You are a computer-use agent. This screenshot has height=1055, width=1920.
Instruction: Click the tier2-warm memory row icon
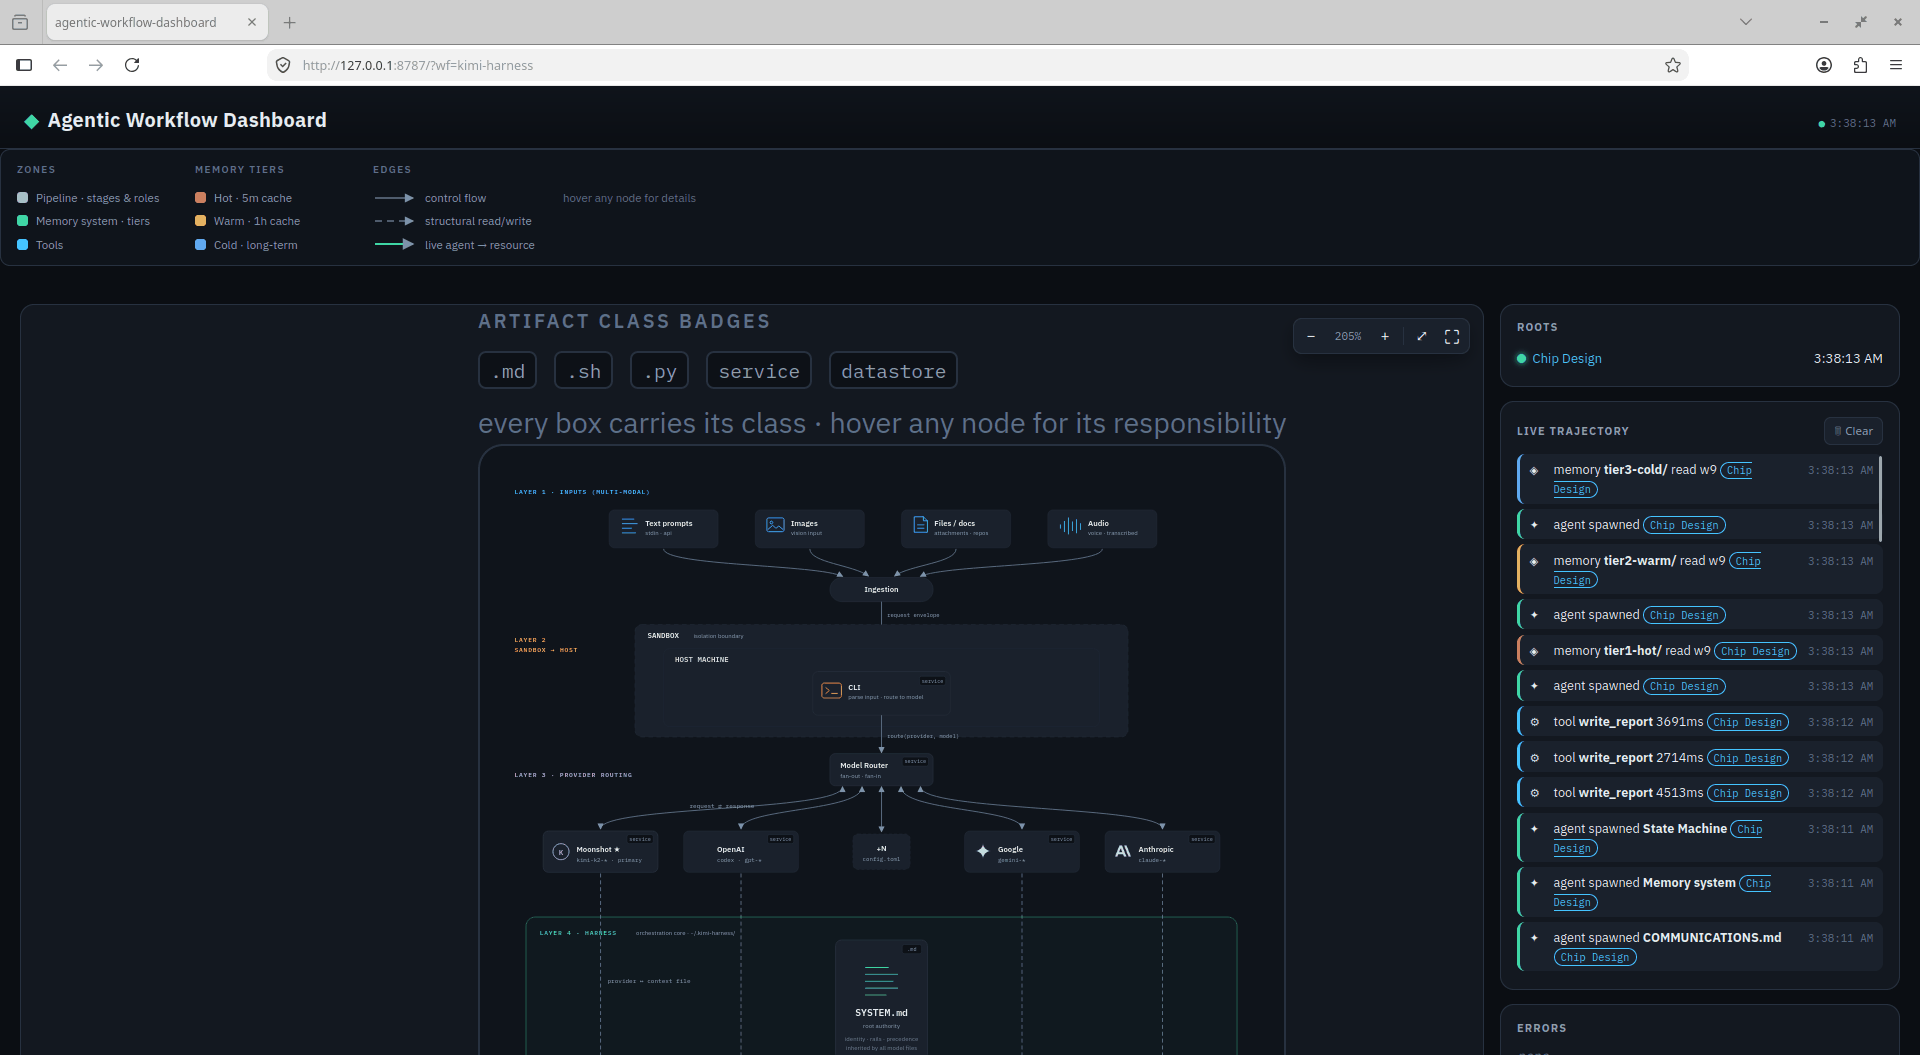point(1534,562)
